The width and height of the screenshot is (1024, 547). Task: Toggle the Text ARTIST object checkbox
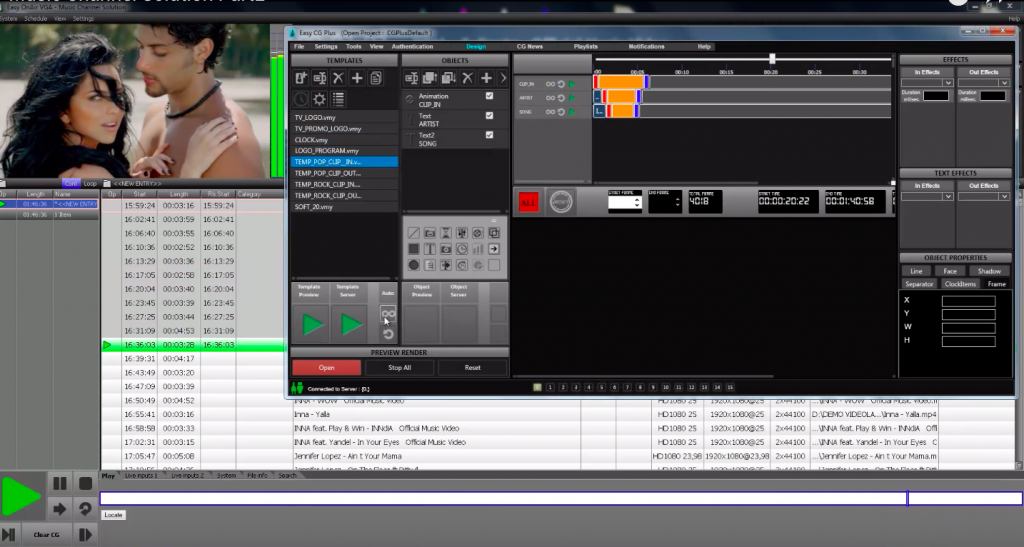pos(489,116)
